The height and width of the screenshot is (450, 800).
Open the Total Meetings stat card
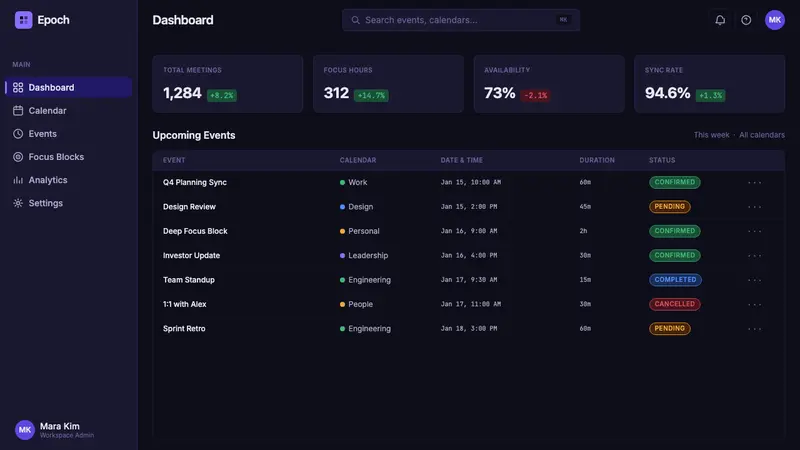(228, 84)
